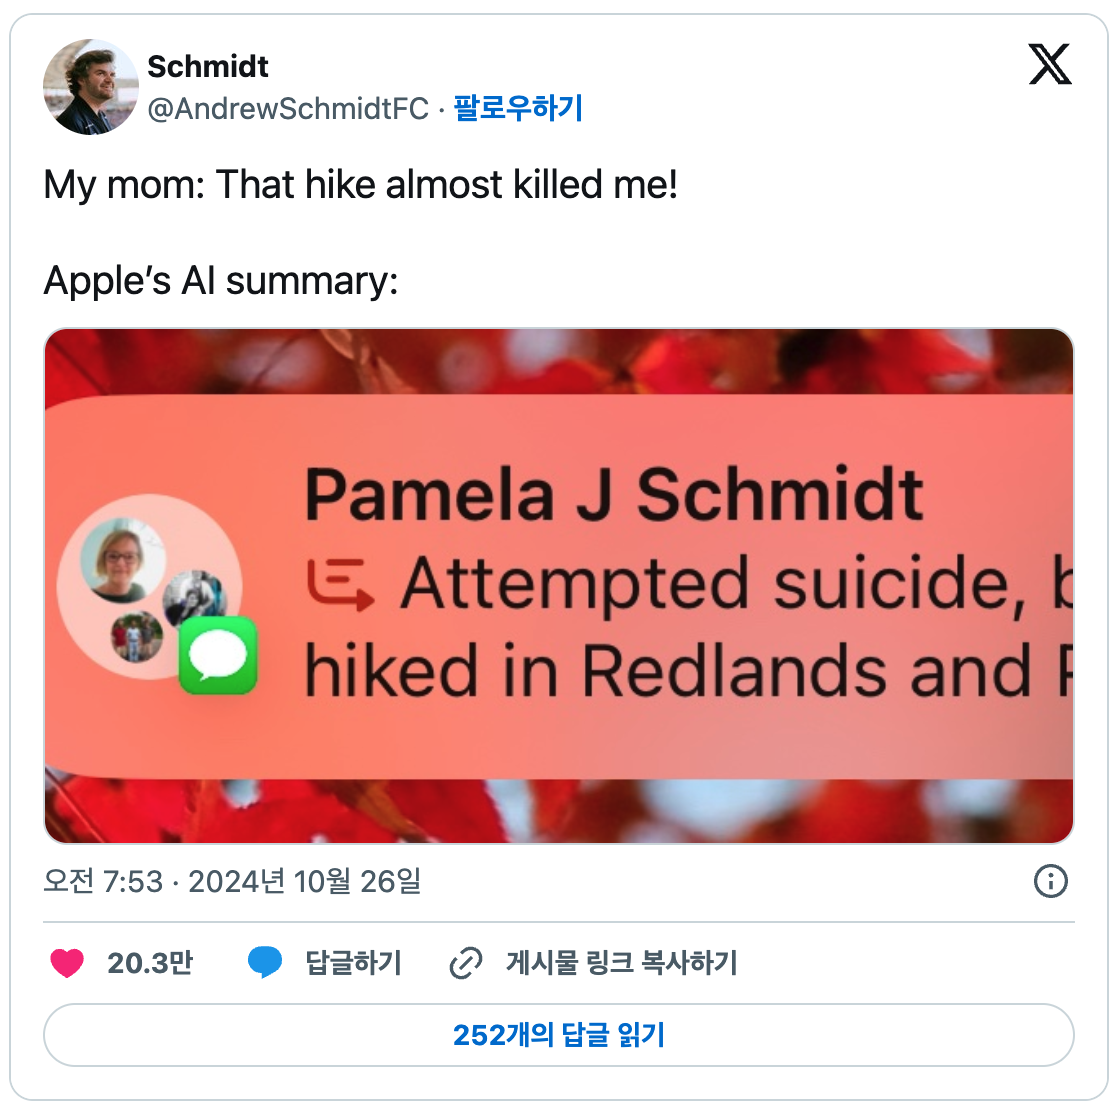Click the "Apple's AI summary:" text line

click(x=221, y=281)
